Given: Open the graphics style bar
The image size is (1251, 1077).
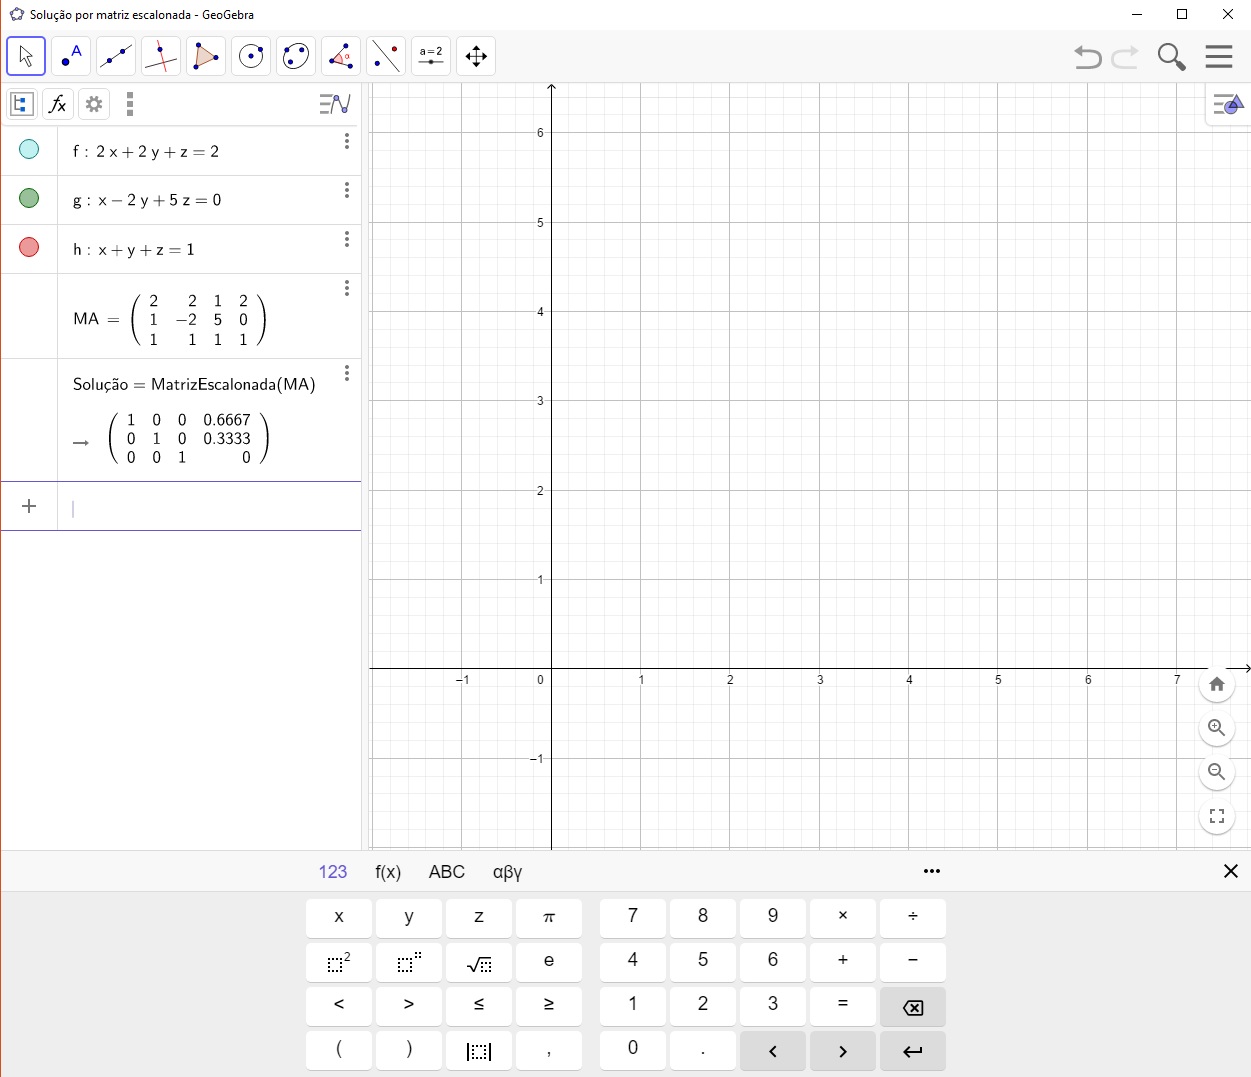Looking at the screenshot, I should (1227, 104).
